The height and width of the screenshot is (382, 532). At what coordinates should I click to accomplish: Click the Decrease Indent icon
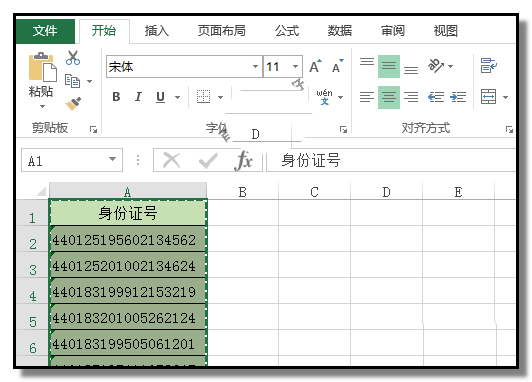click(436, 97)
